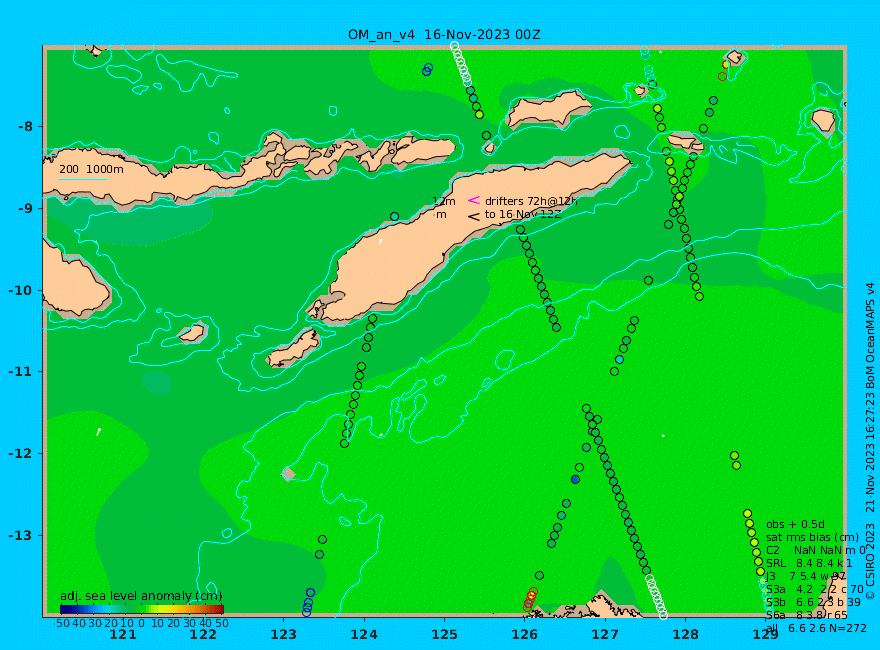Click the lone green circle north of Timor's coast
The height and width of the screenshot is (650, 880).
(395, 217)
